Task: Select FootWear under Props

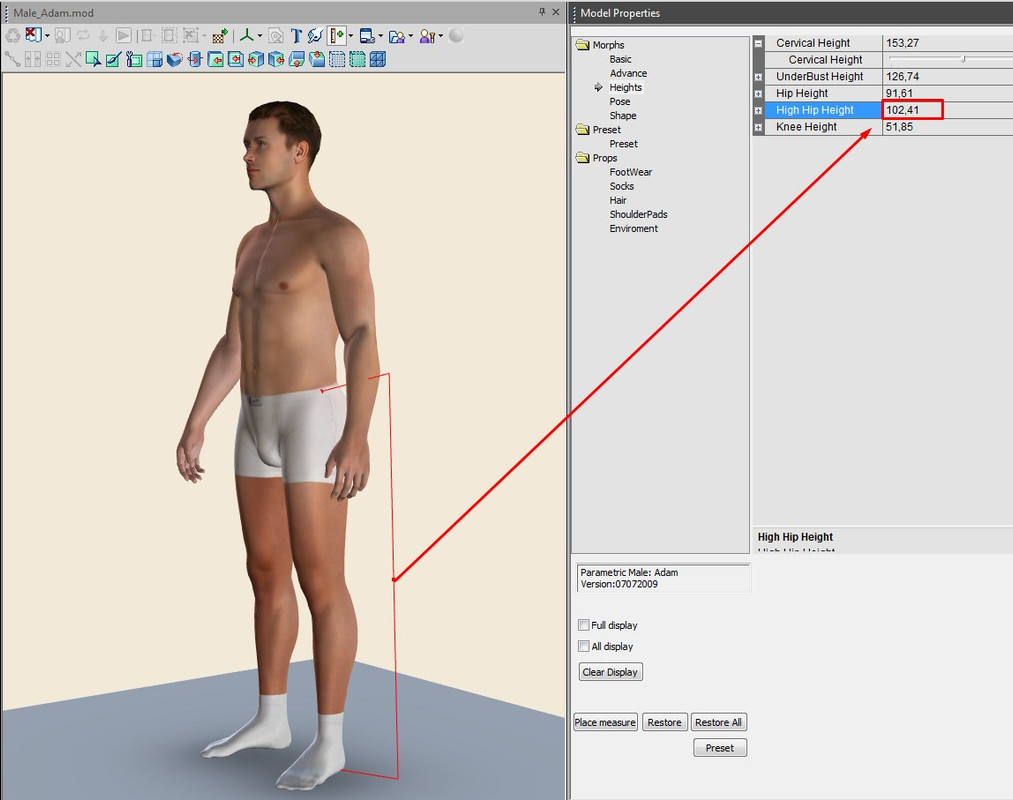Action: point(631,172)
